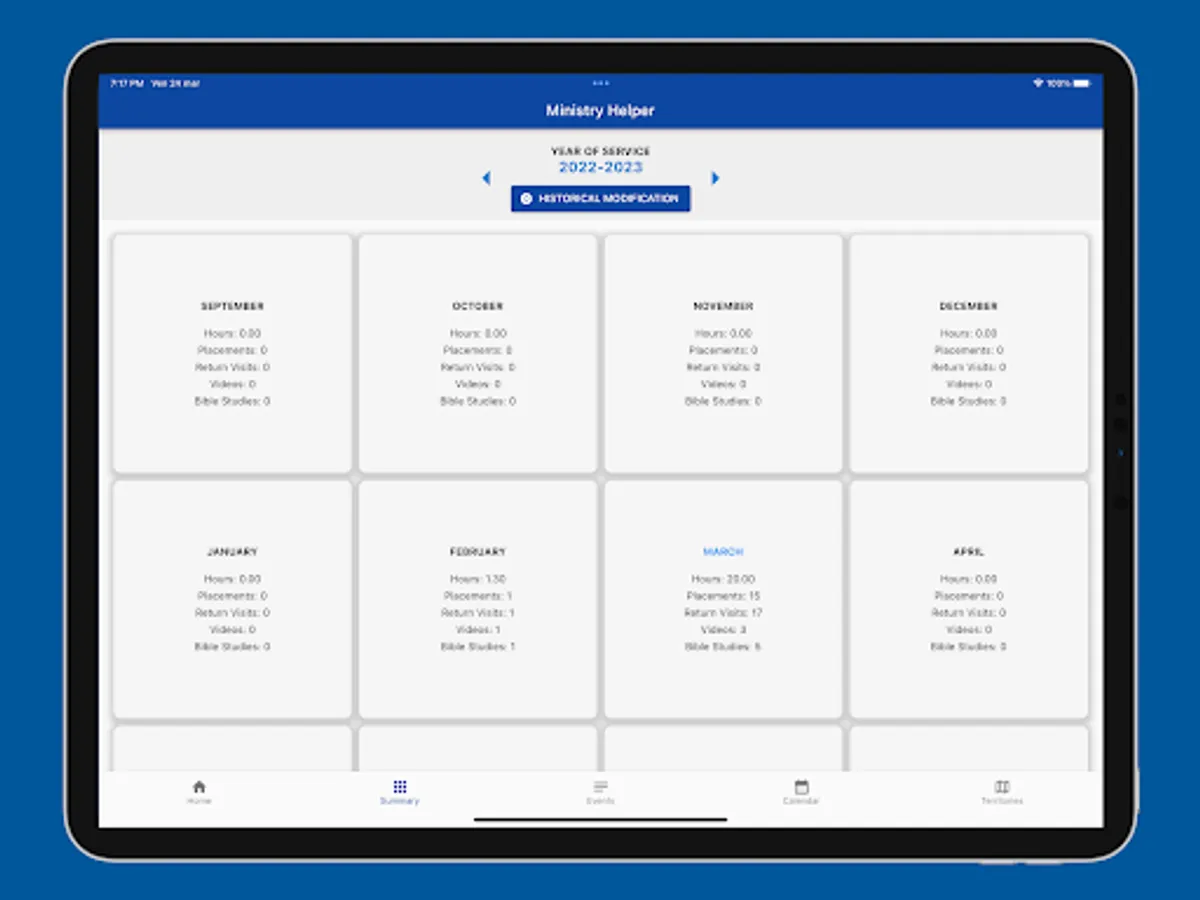1200x900 pixels.
Task: Open the Territories tab
Action: click(x=1002, y=792)
